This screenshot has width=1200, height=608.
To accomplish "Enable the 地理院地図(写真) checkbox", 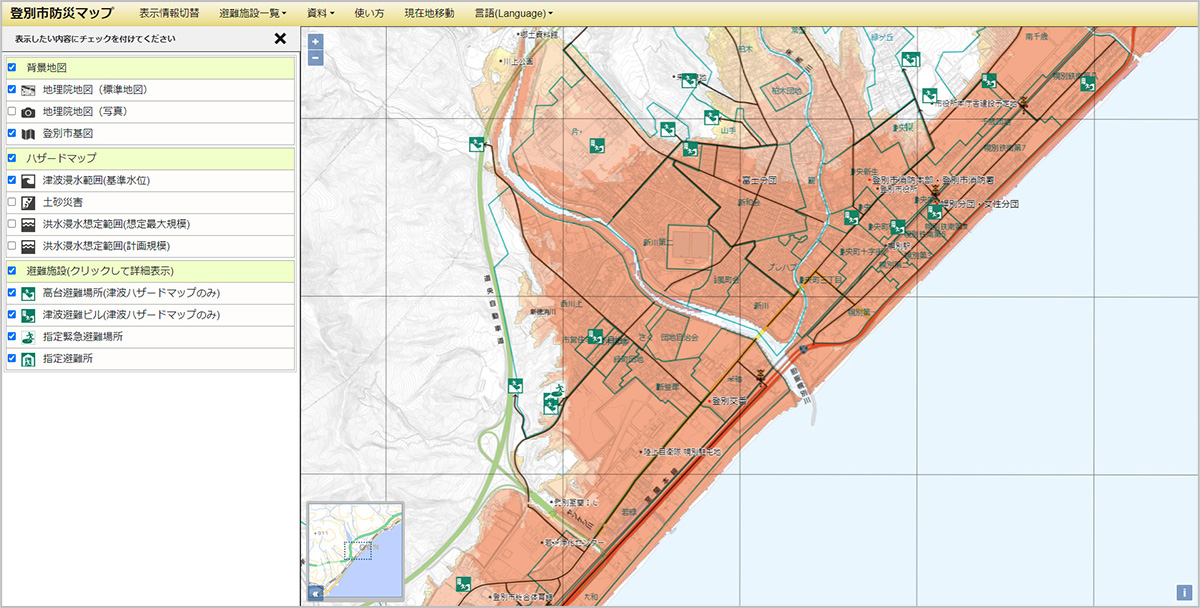I will (x=12, y=111).
